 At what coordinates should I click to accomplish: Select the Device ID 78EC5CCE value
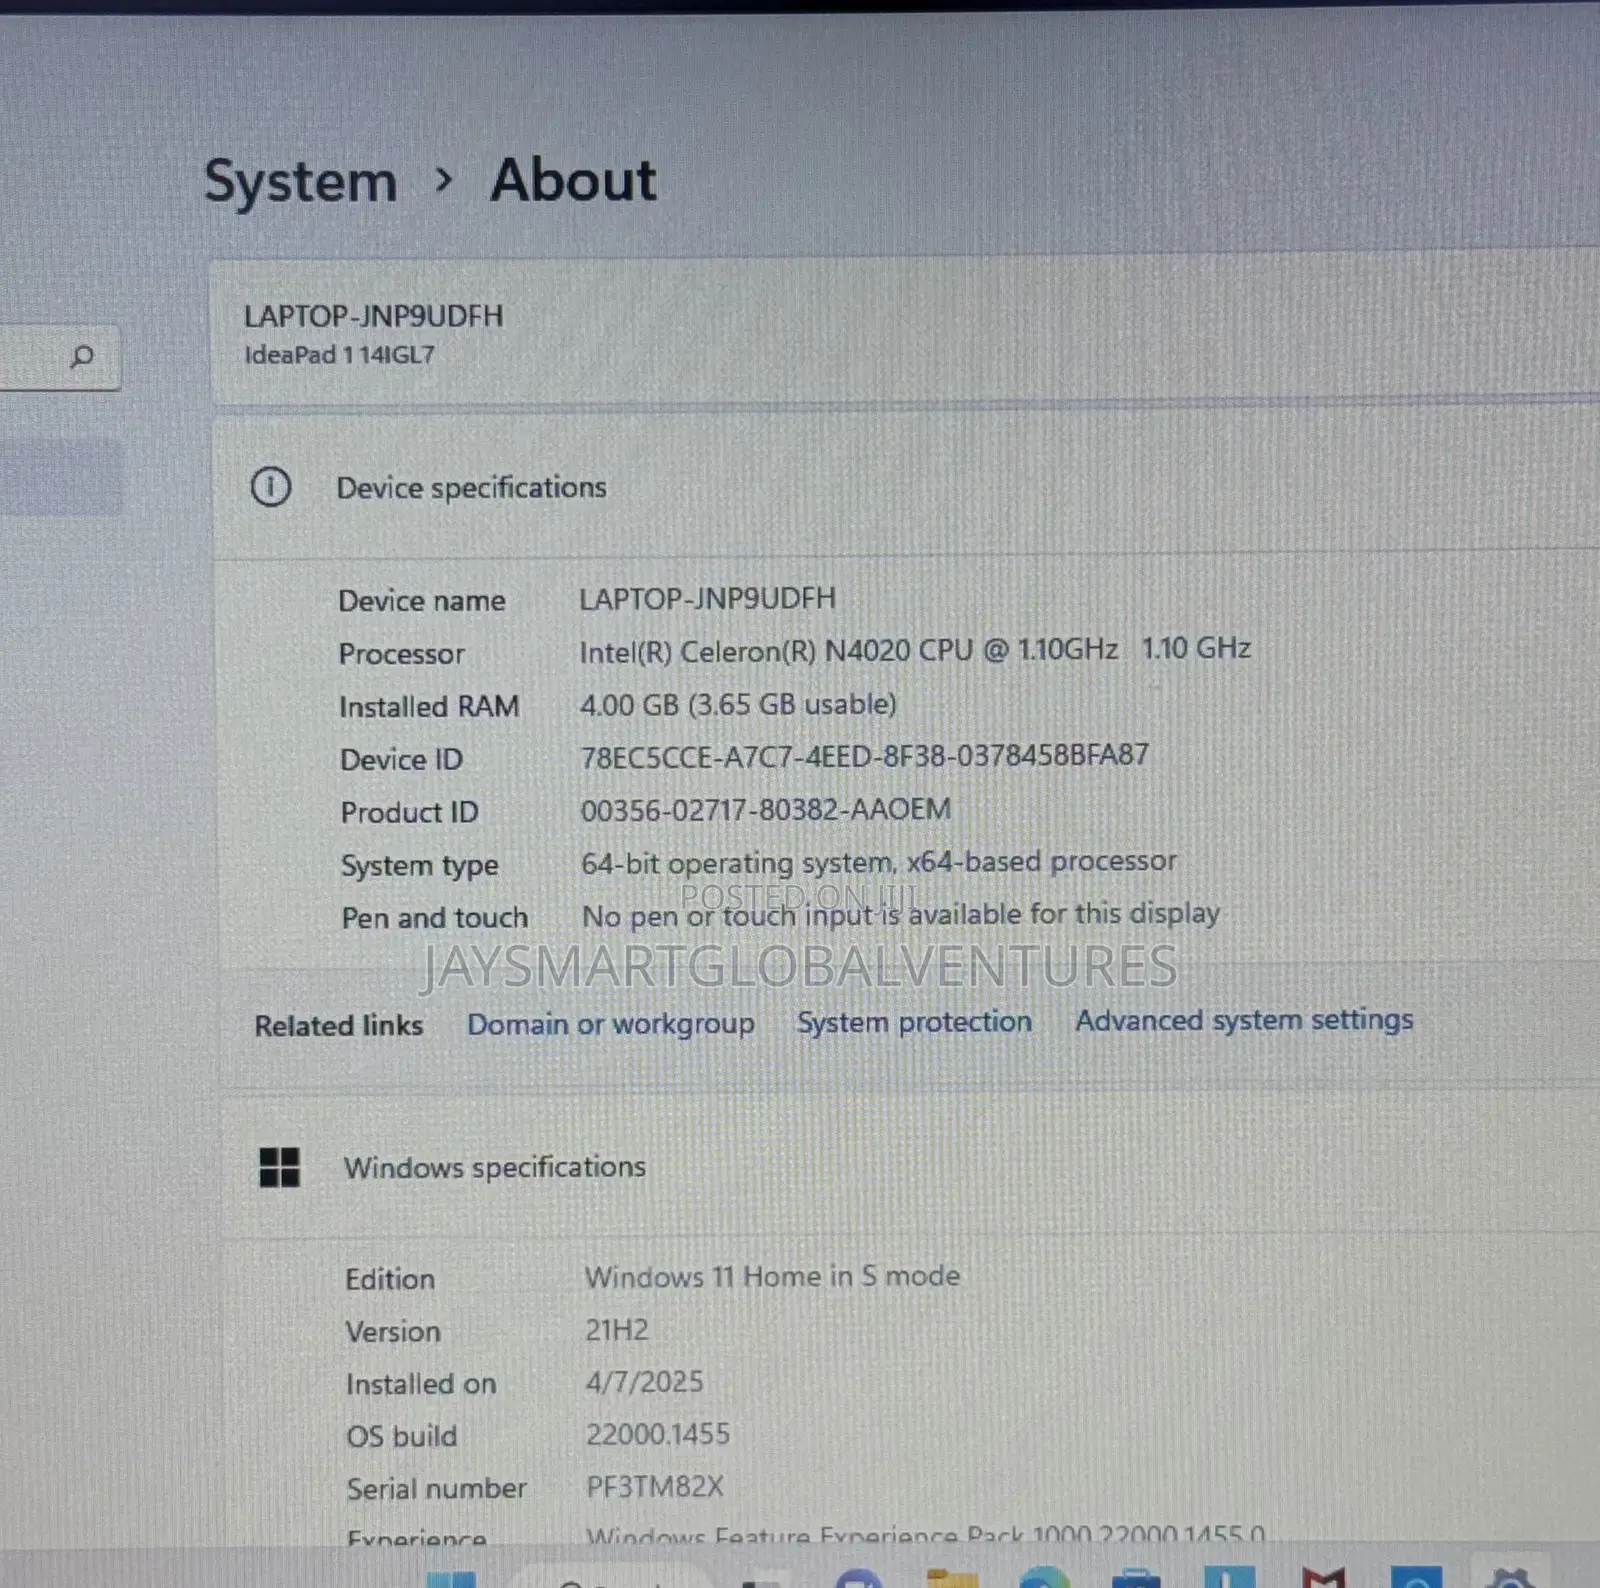pyautogui.click(x=864, y=755)
